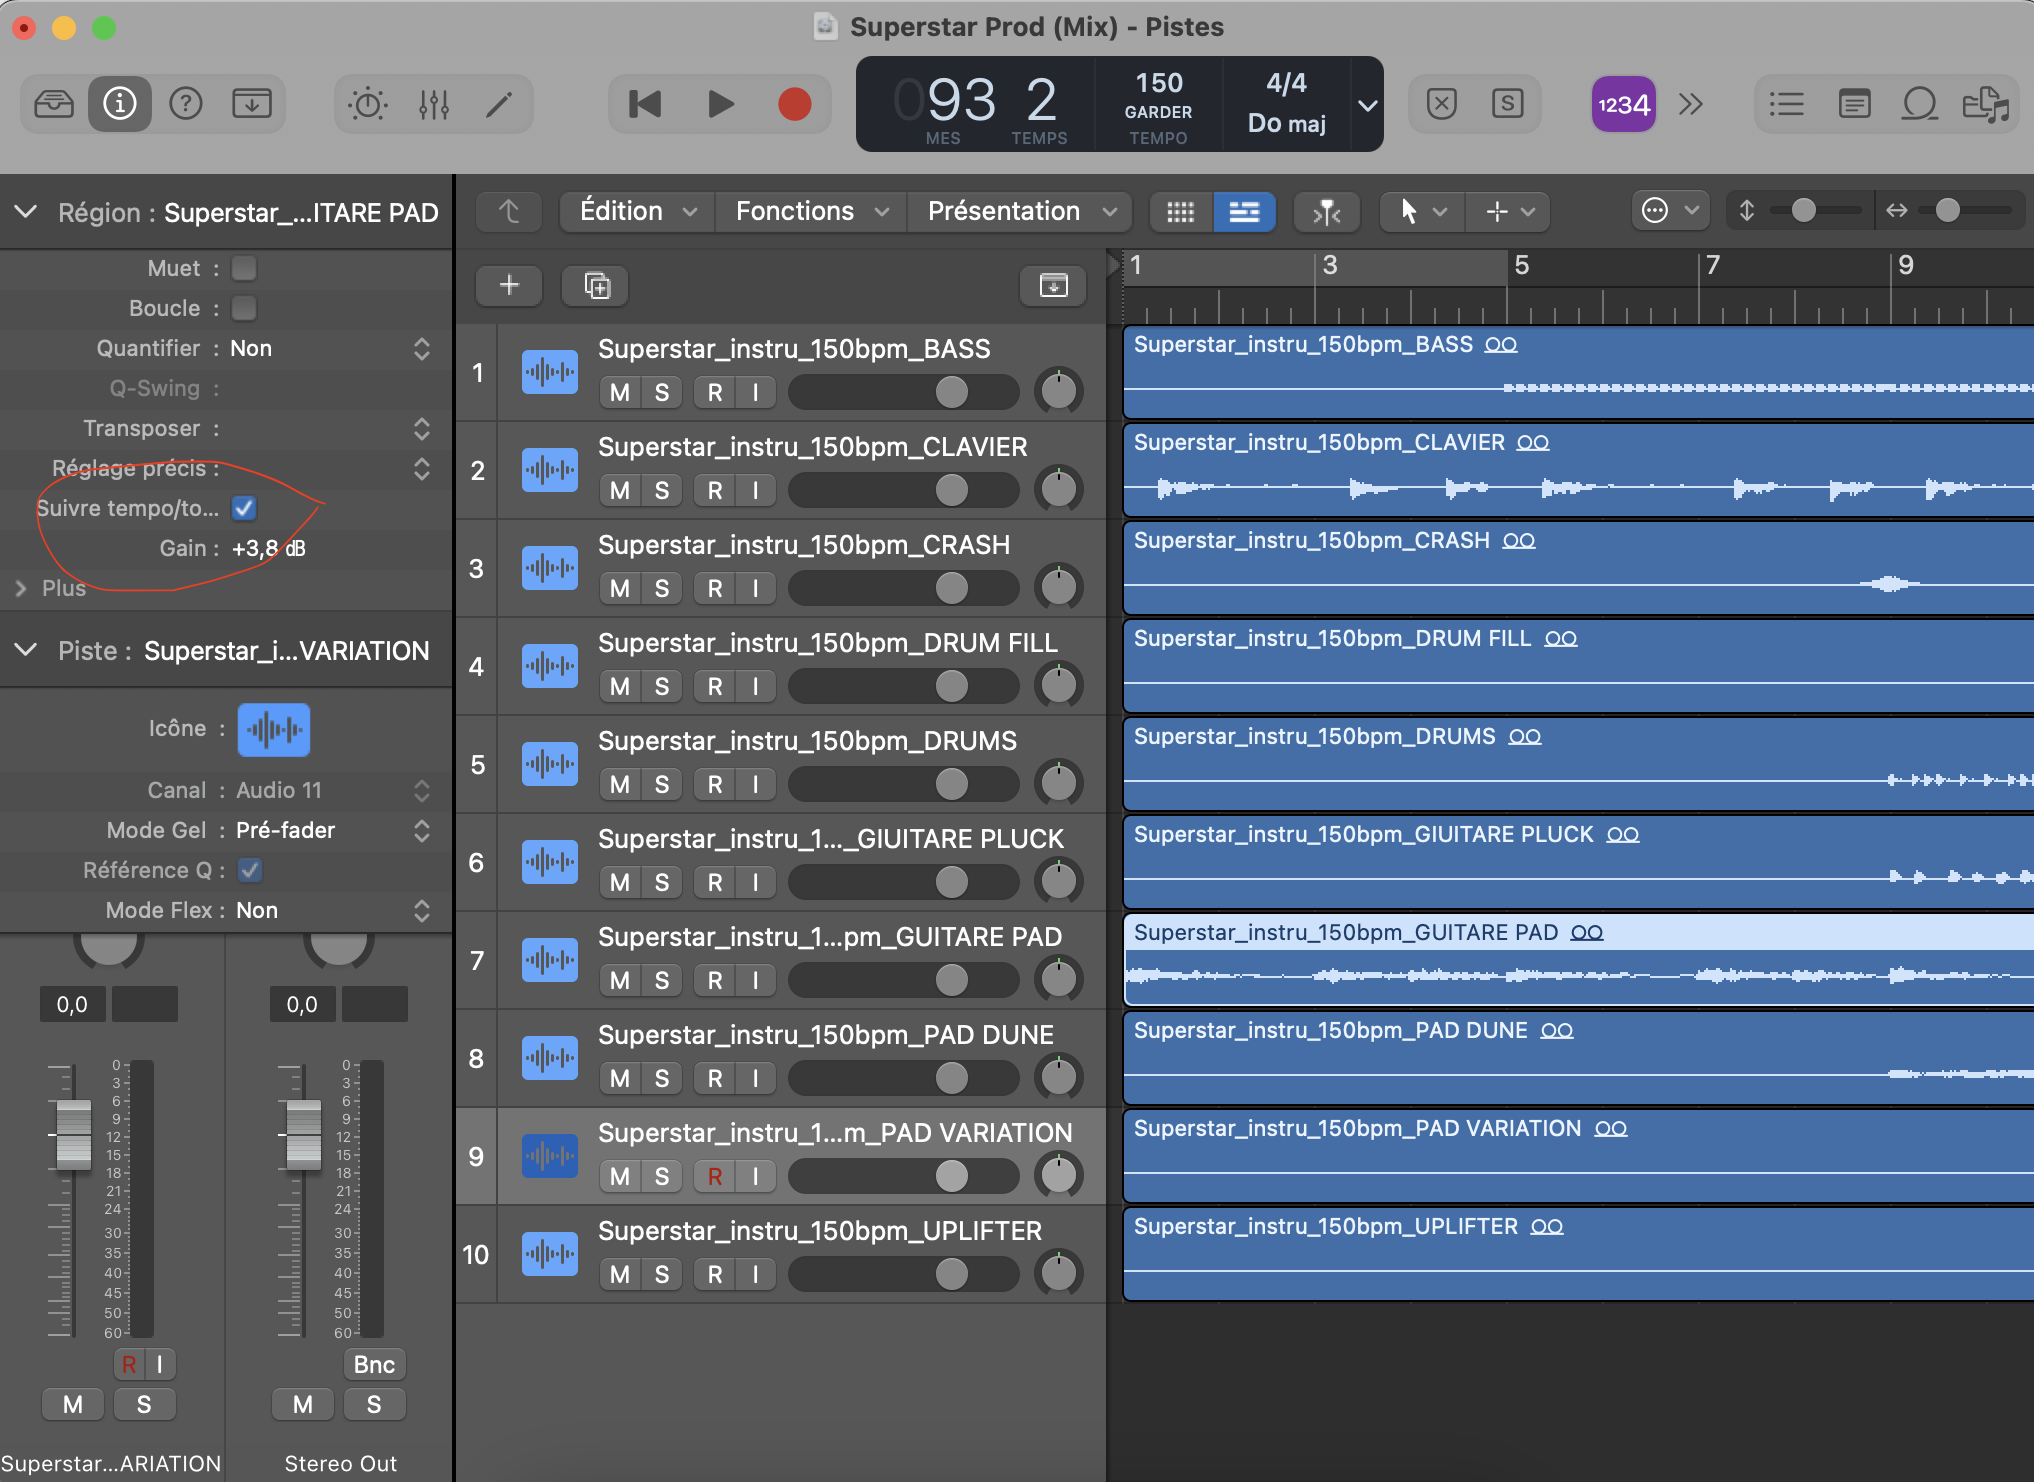2034x1482 pixels.
Task: Uncheck the Suivre tempo checkbox
Action: click(x=244, y=508)
